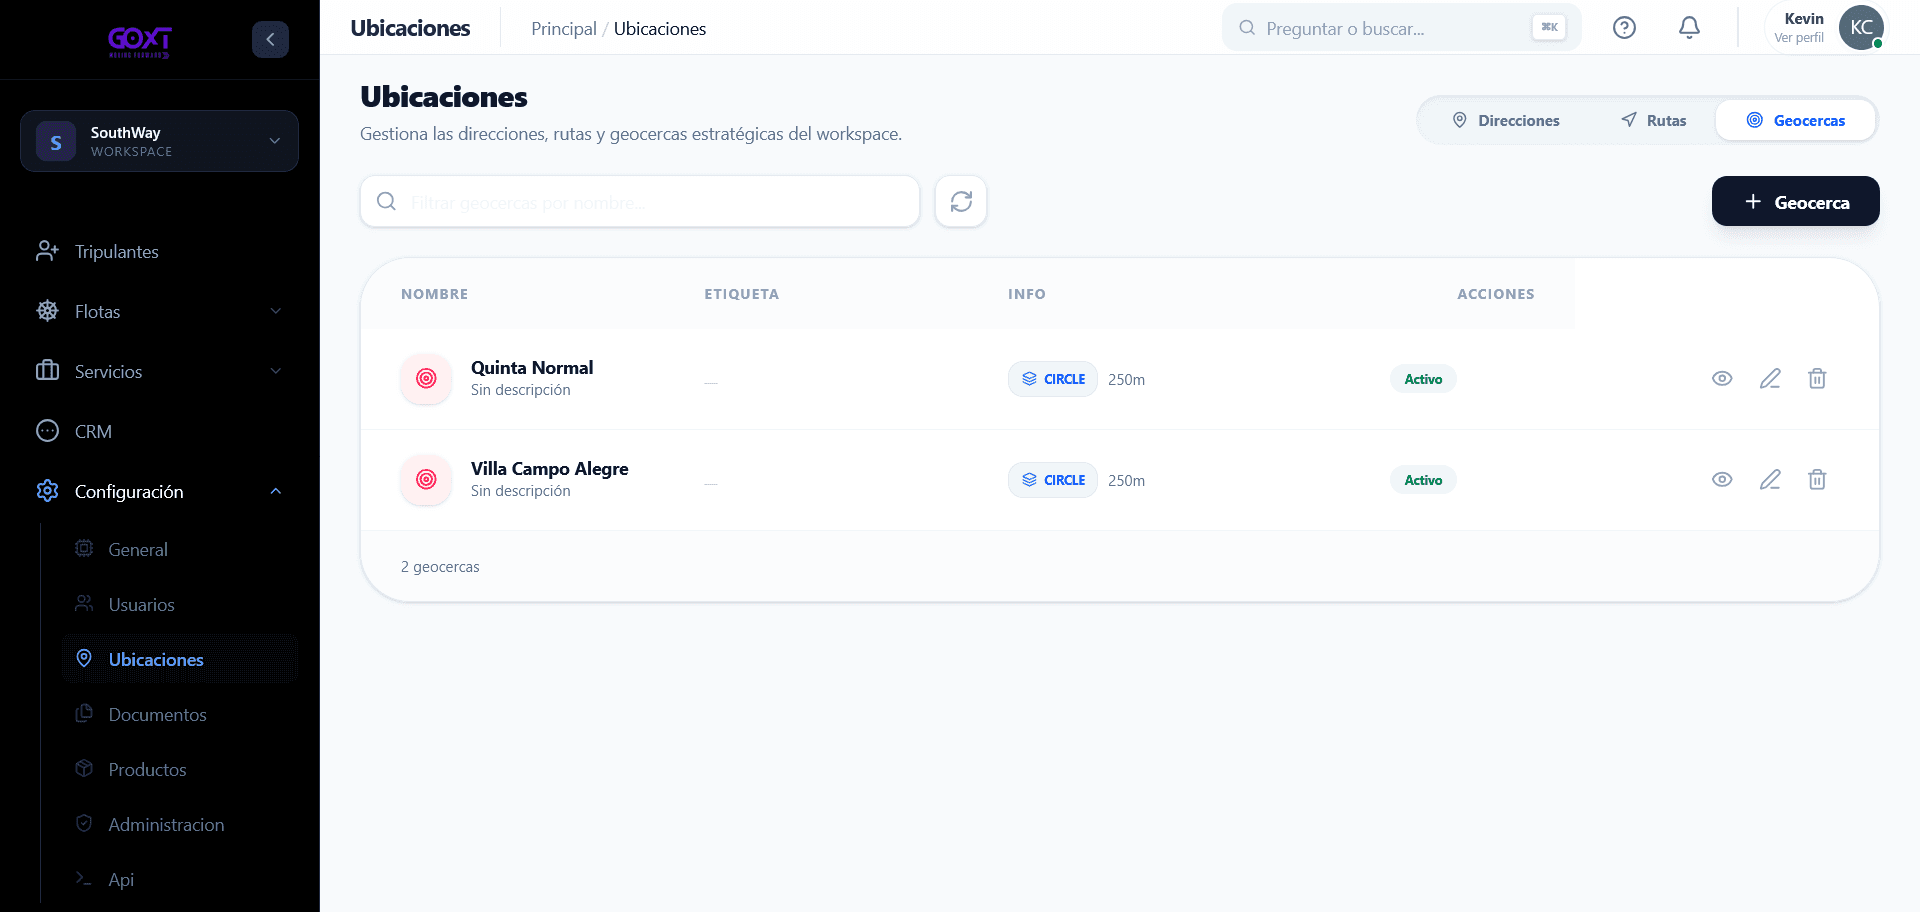Click the Tripulantes add-user icon
1920x912 pixels.
pos(47,251)
